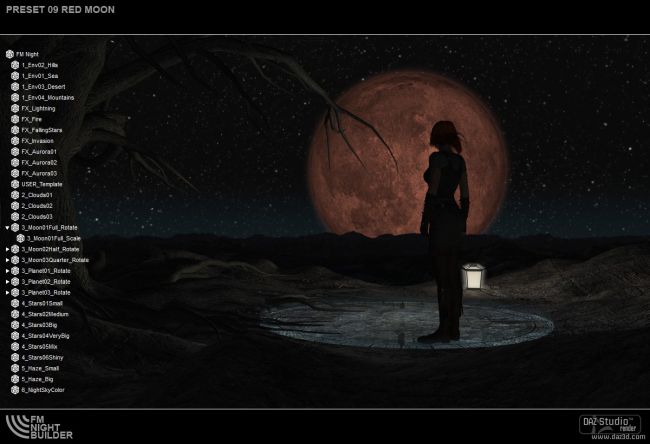
Task: Collapse the 3_Moon01Full_Rotate node
Action: click(7, 228)
